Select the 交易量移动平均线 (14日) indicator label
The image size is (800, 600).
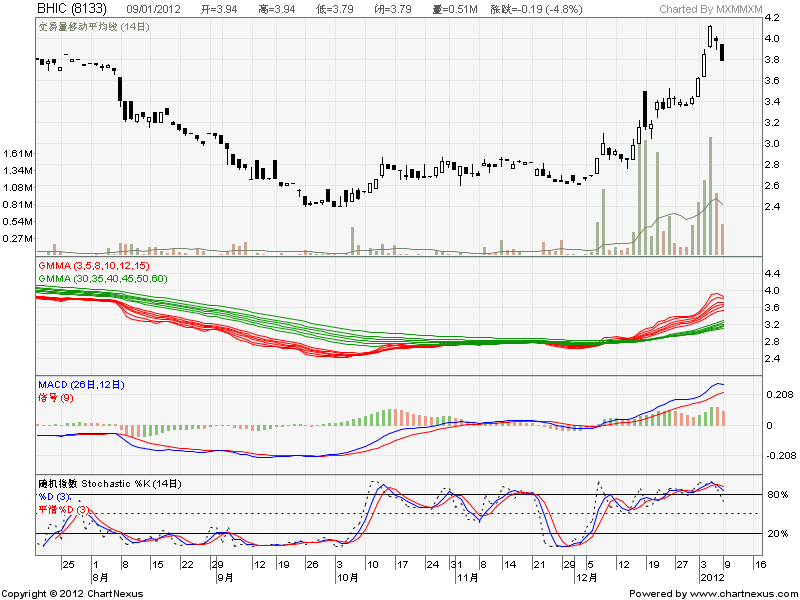[x=93, y=26]
